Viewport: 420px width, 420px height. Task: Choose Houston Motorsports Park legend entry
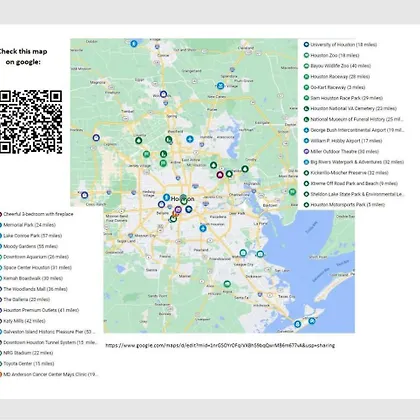344,205
